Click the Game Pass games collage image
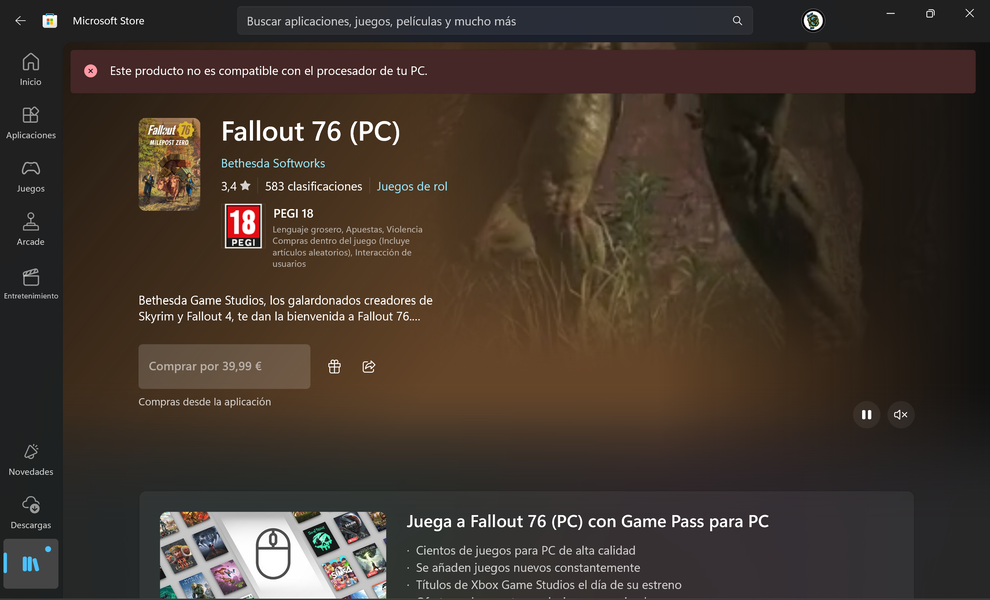 pos(273,555)
